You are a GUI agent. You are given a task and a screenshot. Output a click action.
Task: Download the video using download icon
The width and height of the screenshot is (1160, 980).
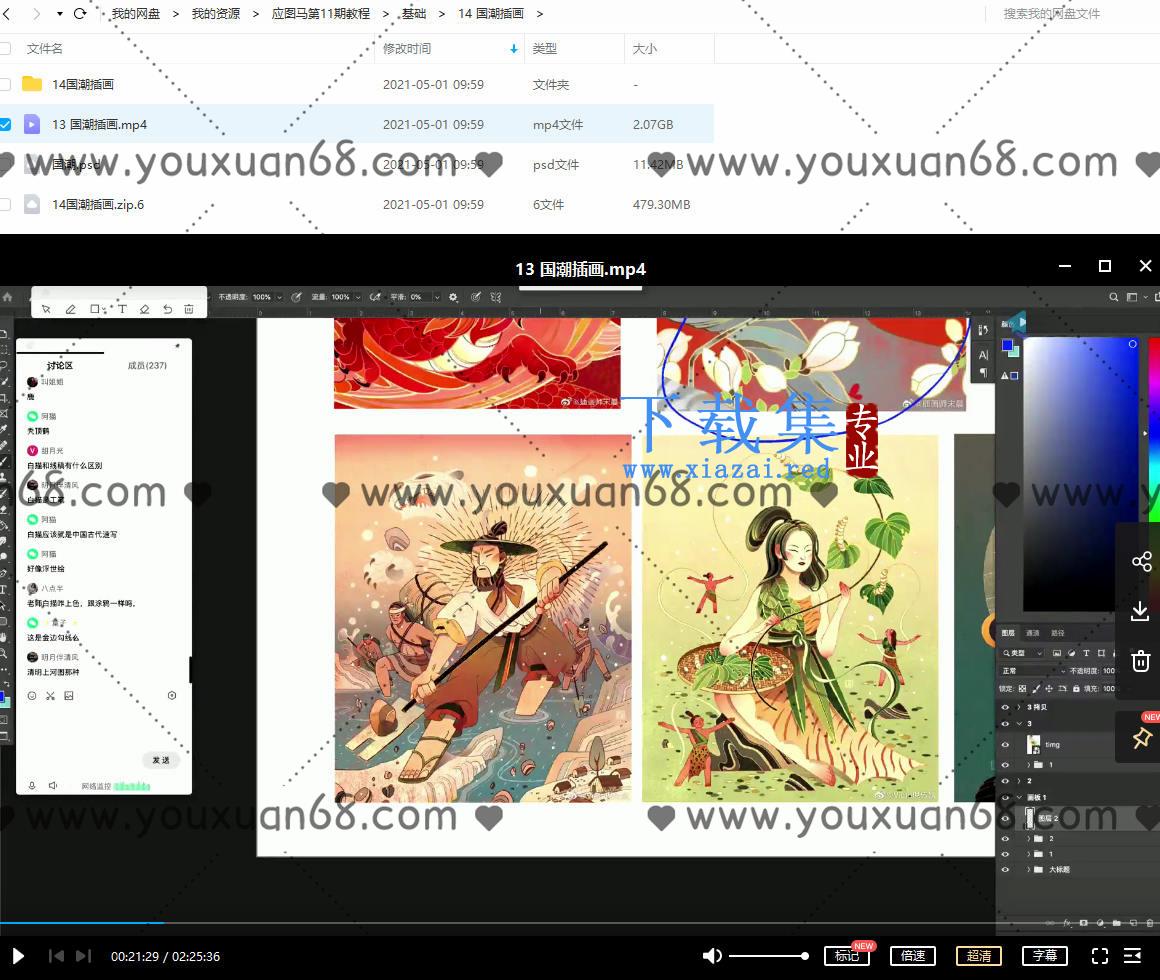(x=1140, y=611)
